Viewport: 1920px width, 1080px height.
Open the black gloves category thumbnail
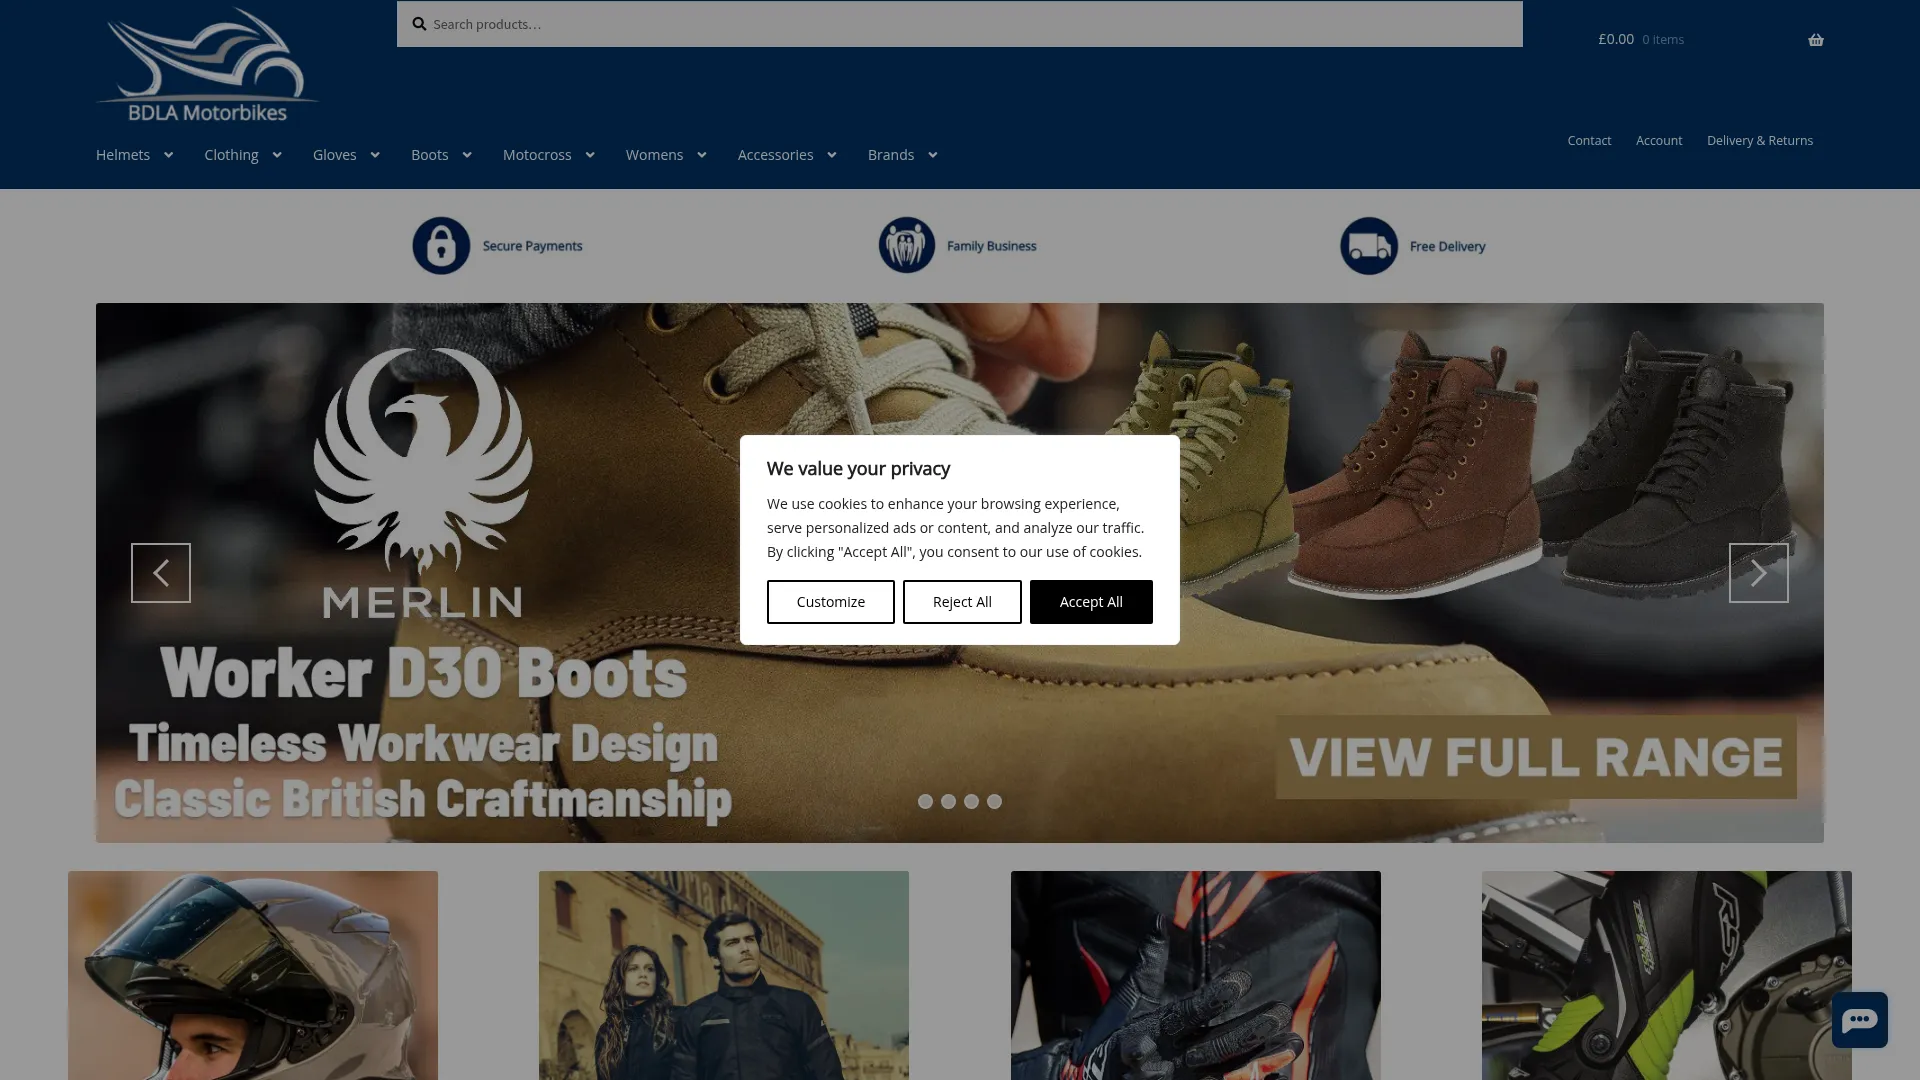1196,975
